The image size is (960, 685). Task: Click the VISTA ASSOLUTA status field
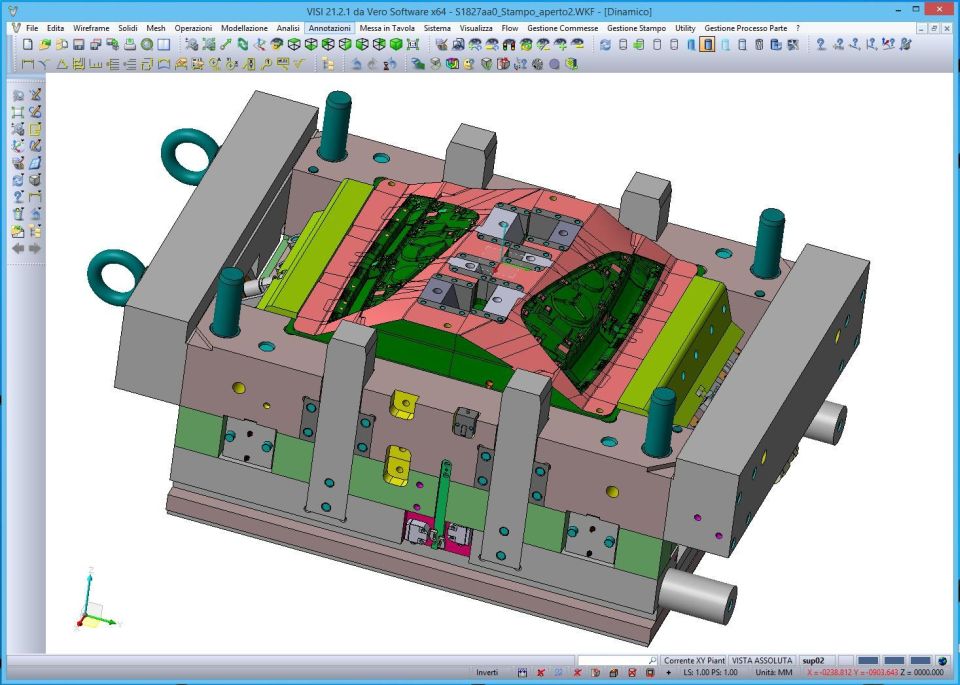(762, 661)
